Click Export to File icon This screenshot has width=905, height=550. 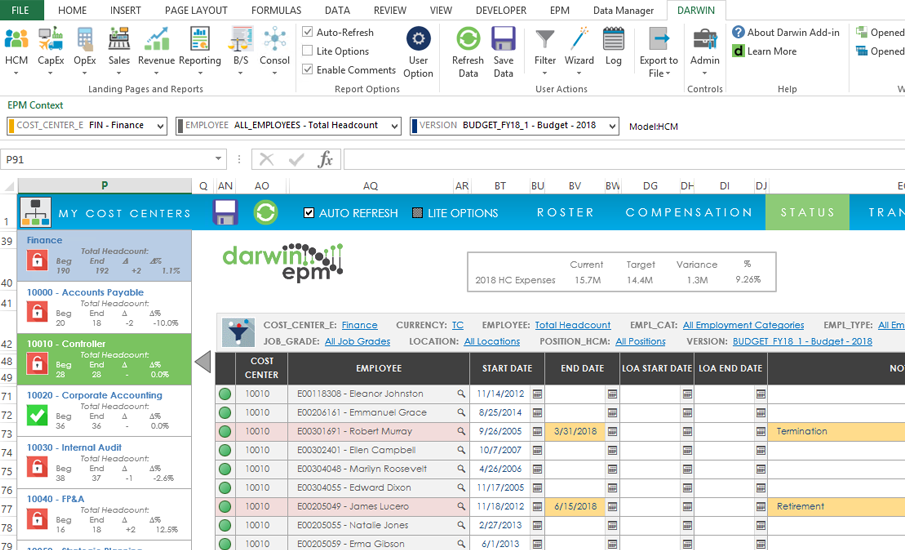point(659,39)
